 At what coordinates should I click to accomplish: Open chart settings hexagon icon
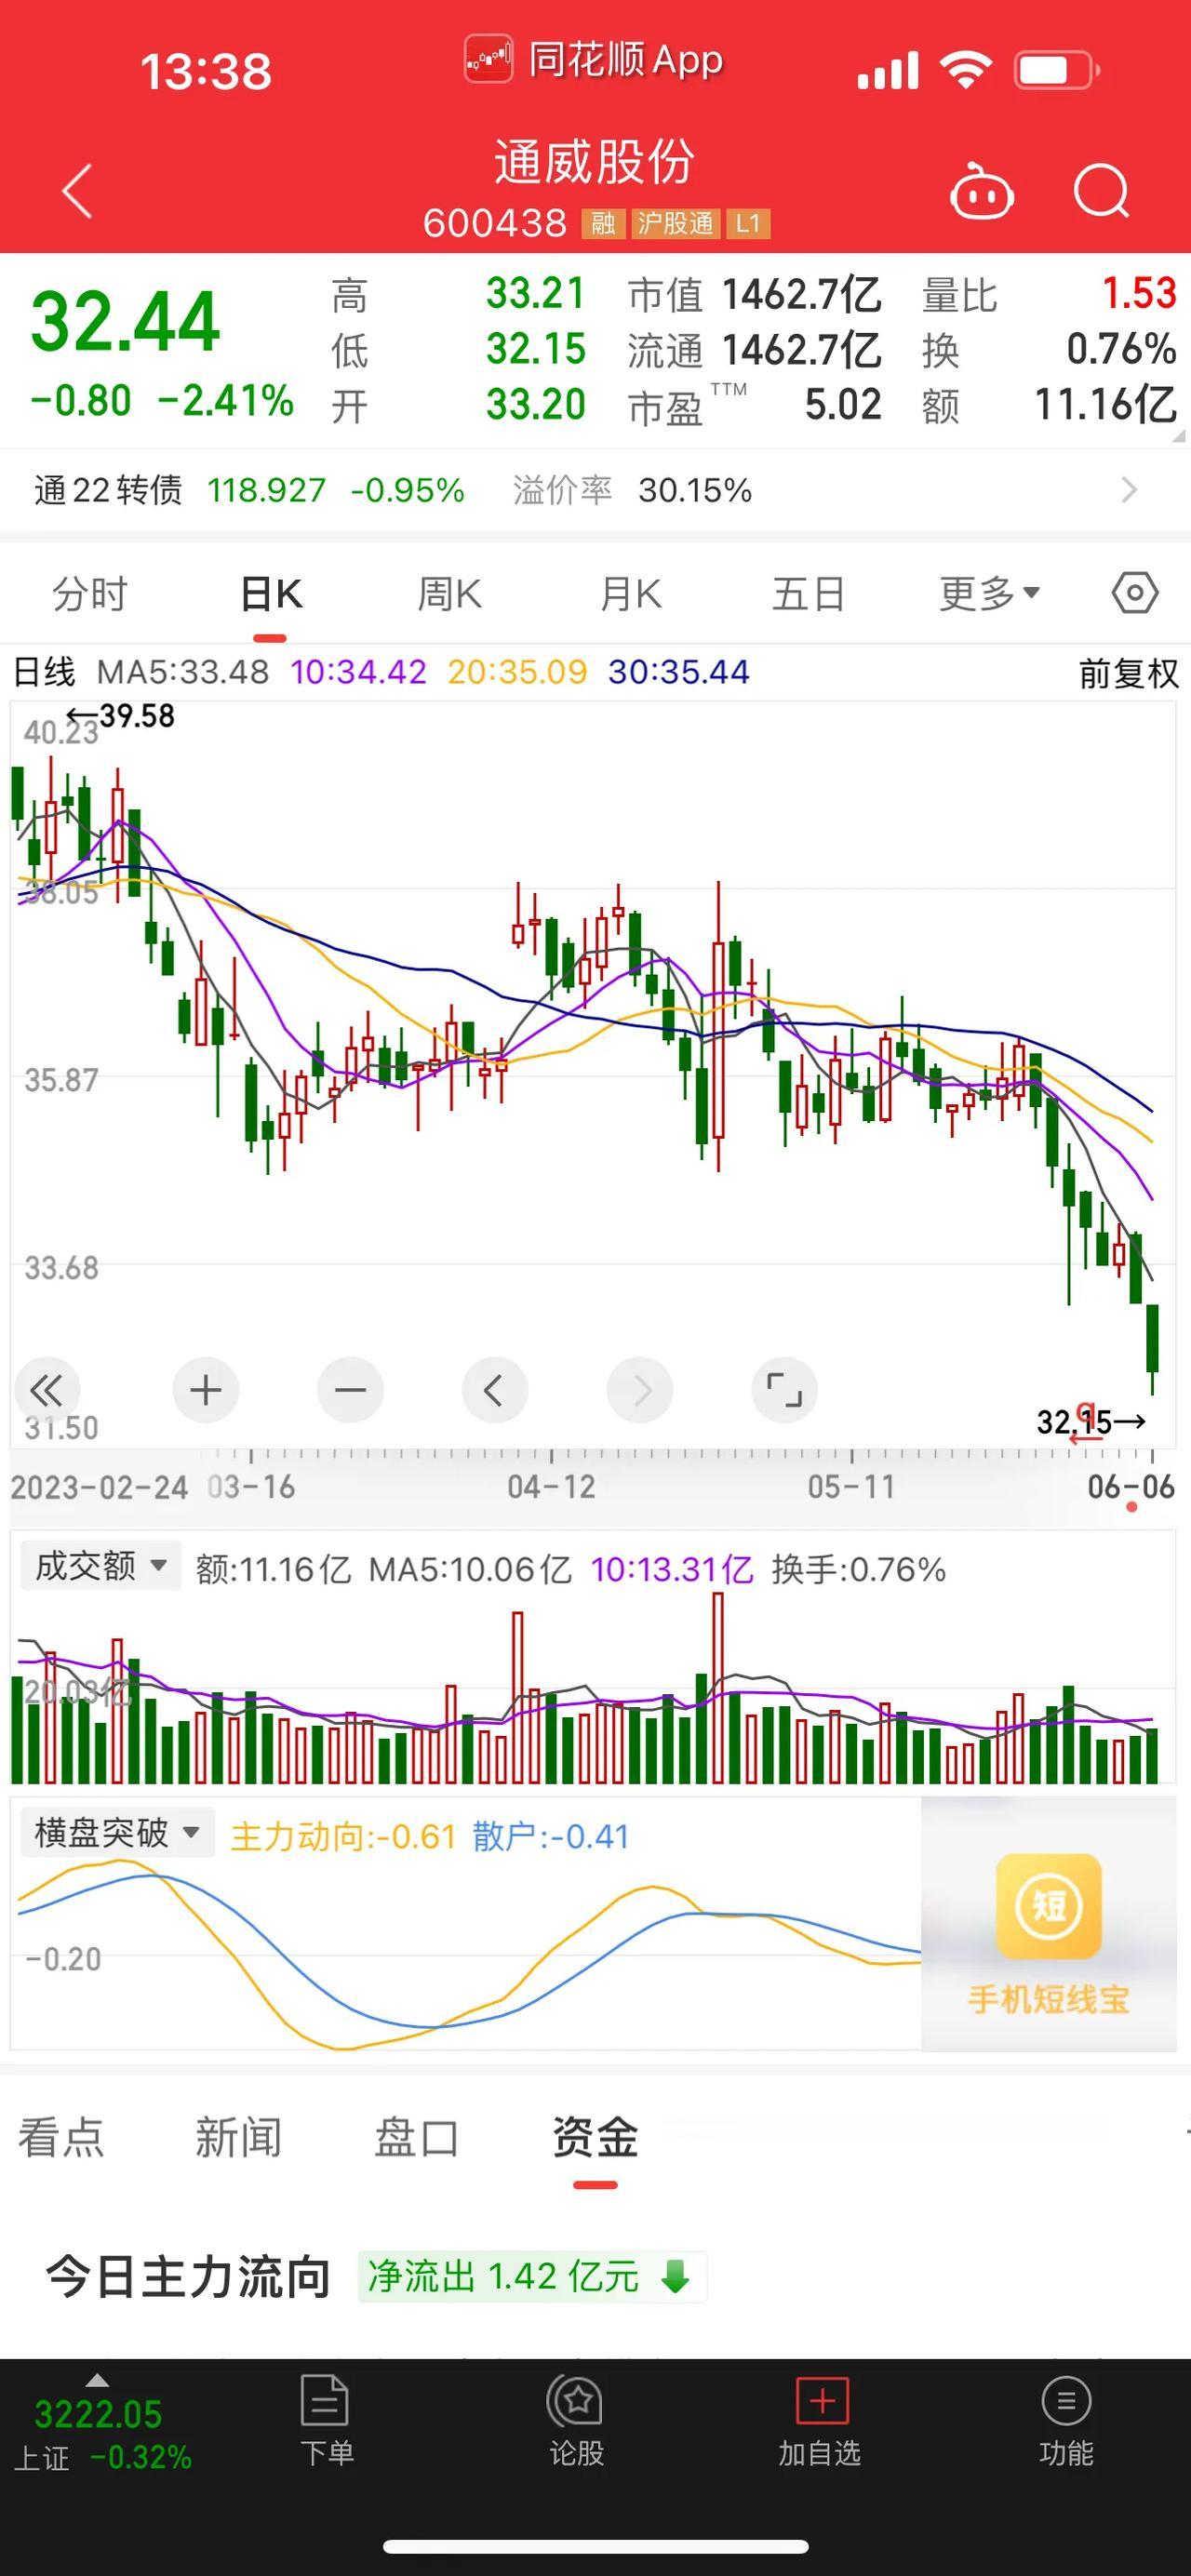[1135, 594]
